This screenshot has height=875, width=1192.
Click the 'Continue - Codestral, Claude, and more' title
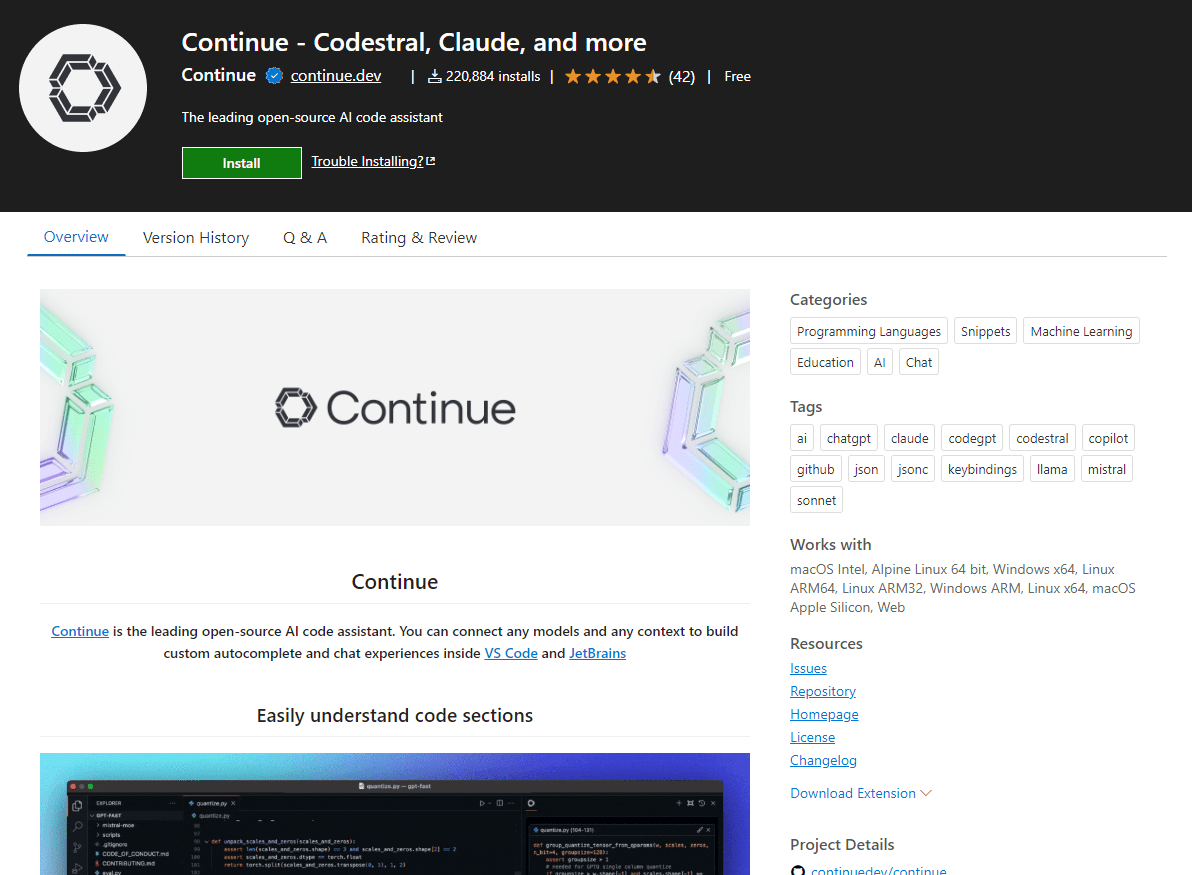click(414, 42)
